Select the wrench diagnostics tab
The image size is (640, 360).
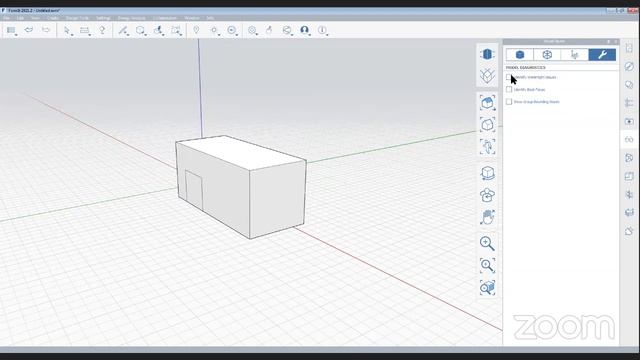click(602, 55)
